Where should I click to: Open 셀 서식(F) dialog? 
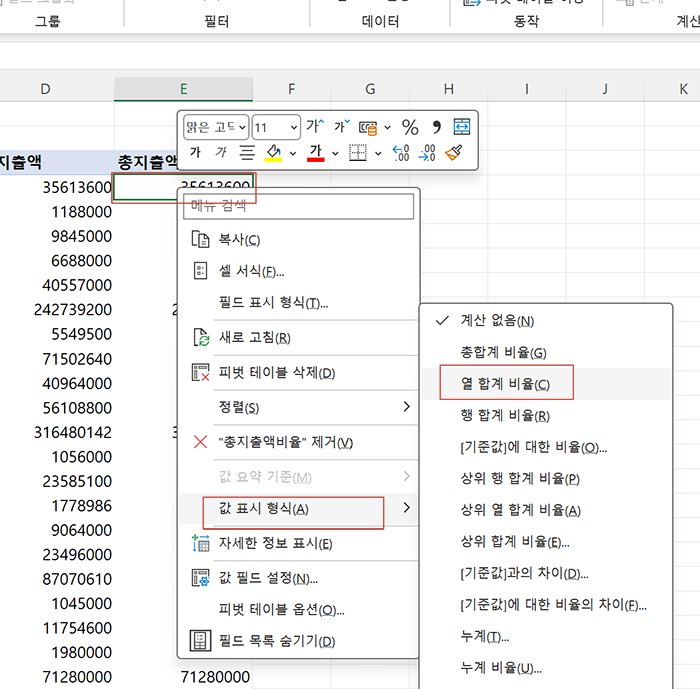298,271
